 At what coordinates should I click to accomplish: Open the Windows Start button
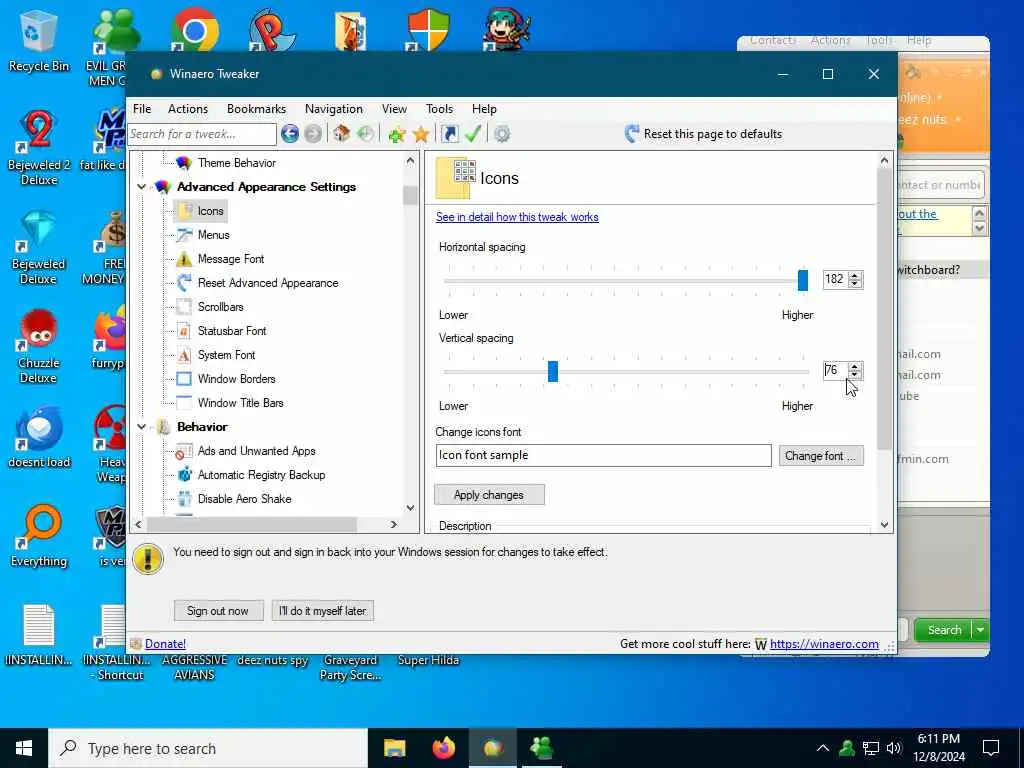tap(24, 748)
